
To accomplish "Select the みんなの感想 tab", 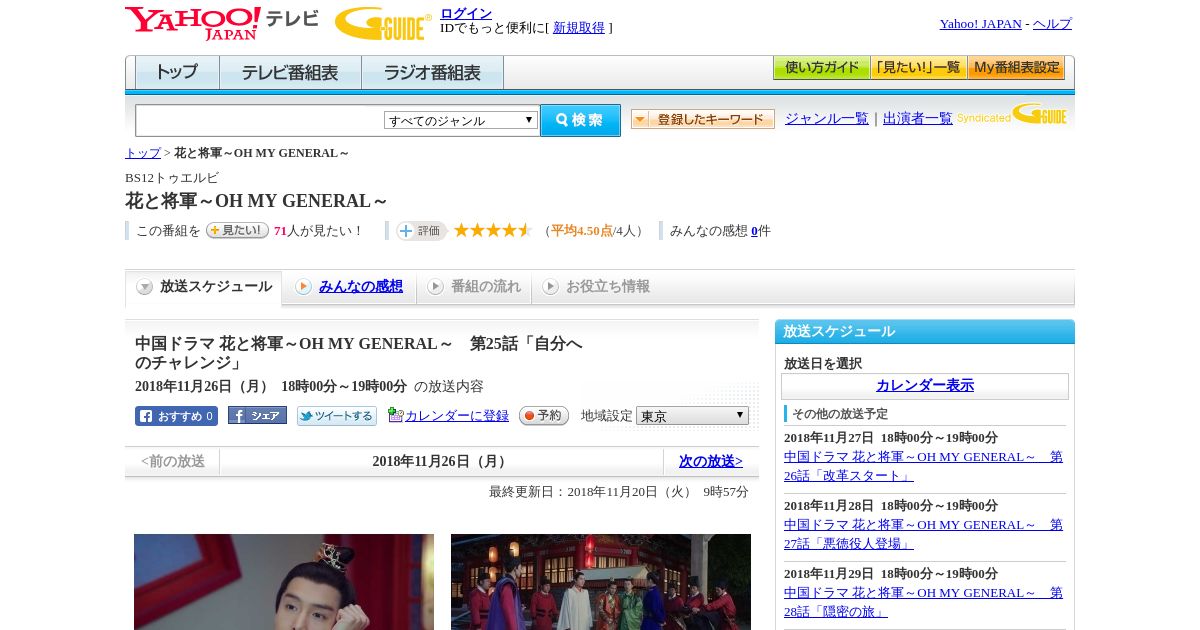I will (349, 287).
